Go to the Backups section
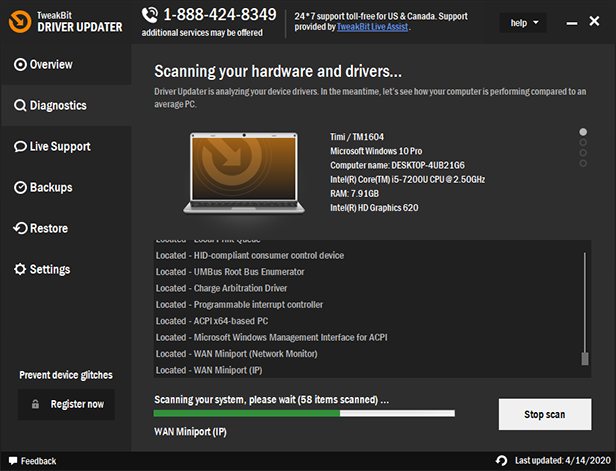This screenshot has height=471, width=616. (x=66, y=187)
